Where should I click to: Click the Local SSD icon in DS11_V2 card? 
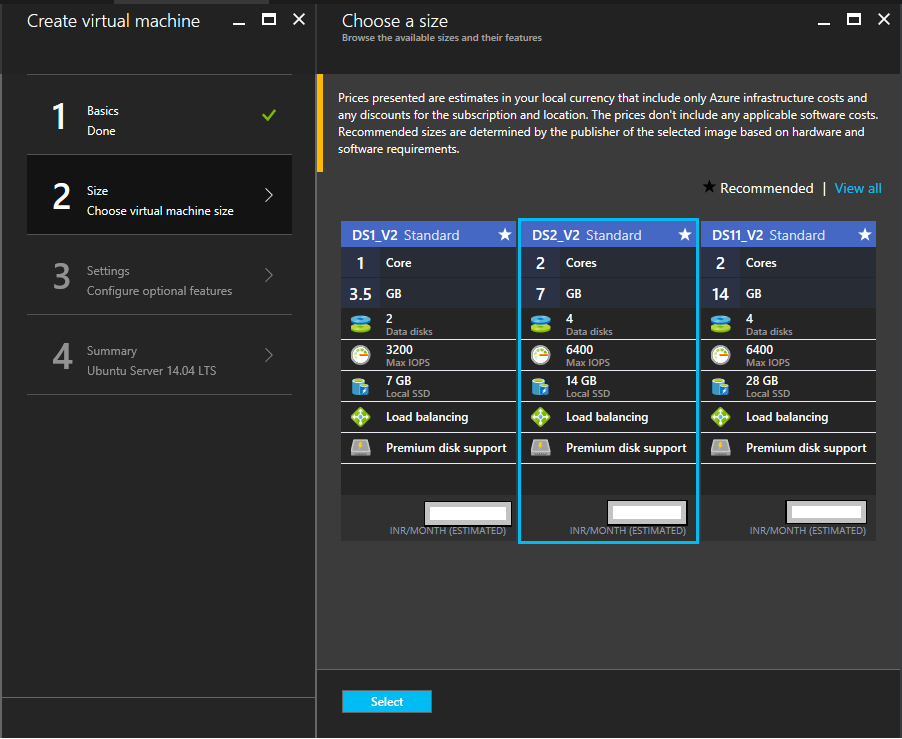pyautogui.click(x=721, y=386)
